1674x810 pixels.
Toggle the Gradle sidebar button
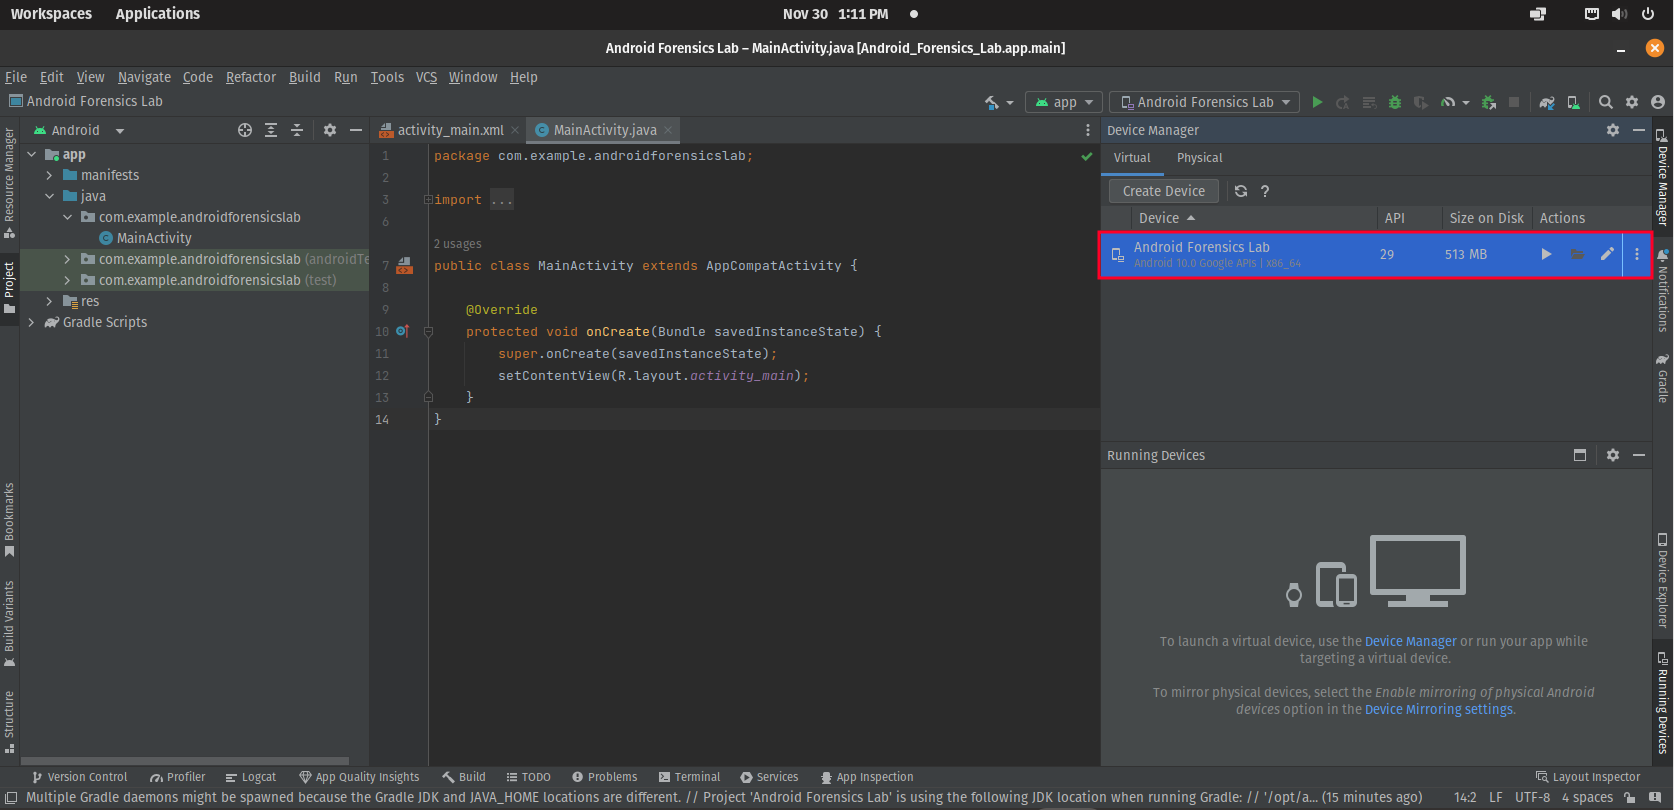point(1663,378)
